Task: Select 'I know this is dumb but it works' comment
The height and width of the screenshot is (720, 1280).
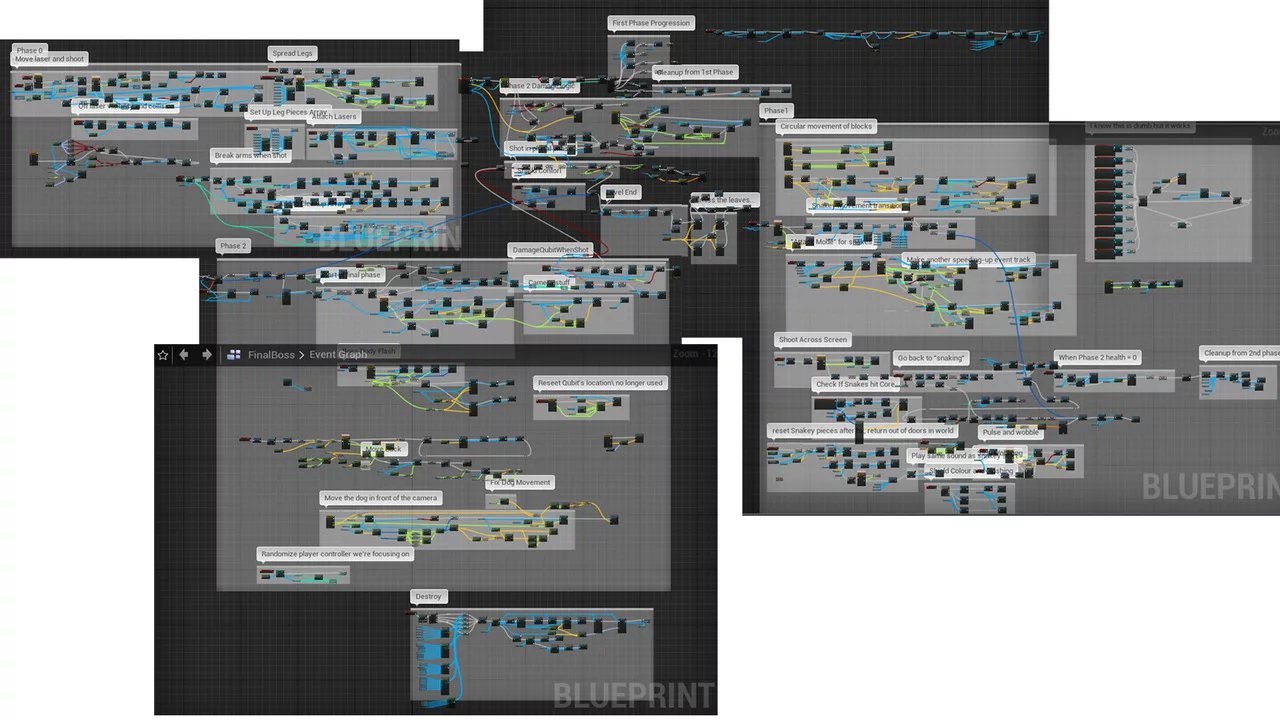Action: (1141, 126)
